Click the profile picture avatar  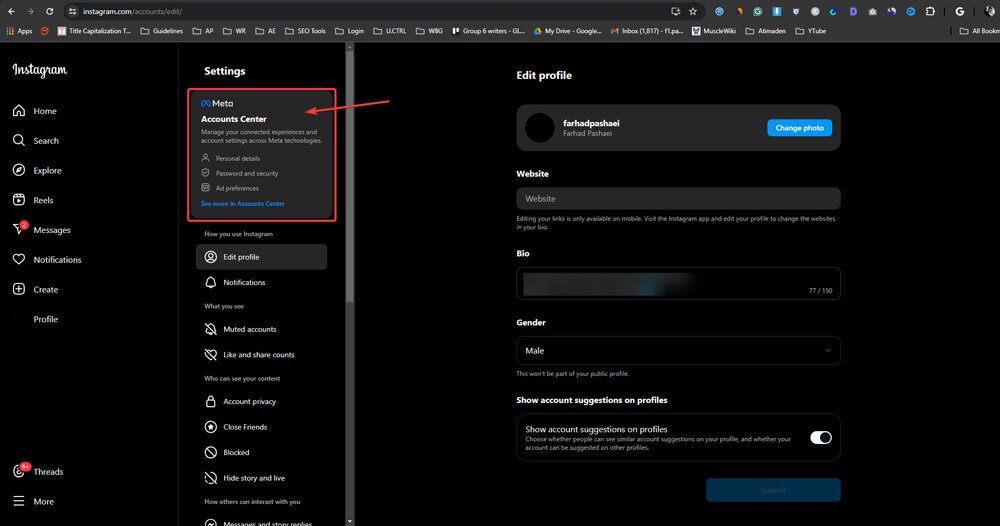click(540, 128)
